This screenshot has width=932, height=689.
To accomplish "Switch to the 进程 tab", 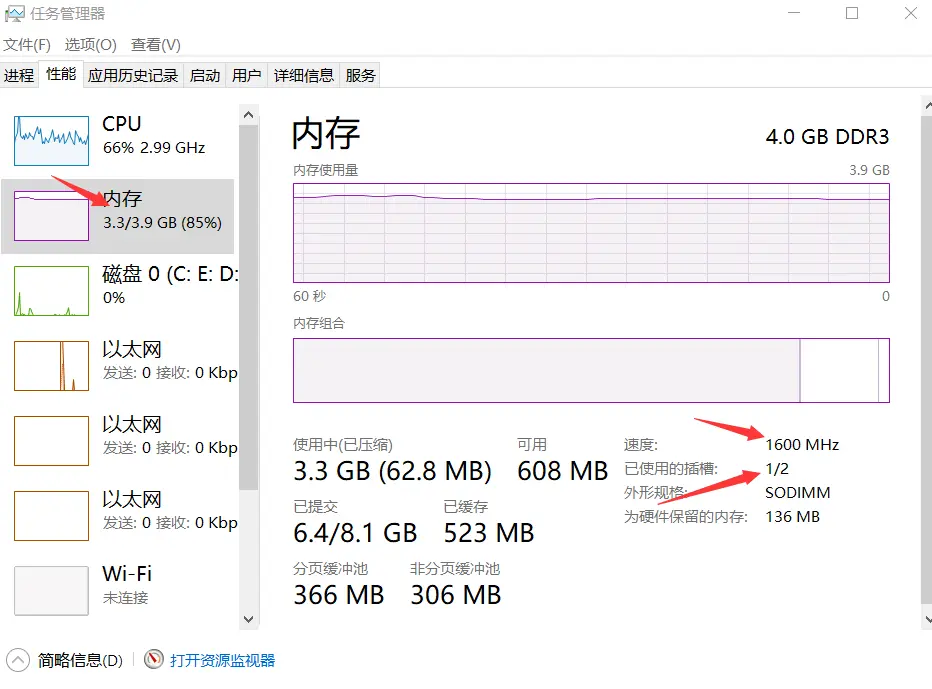I will coord(19,75).
